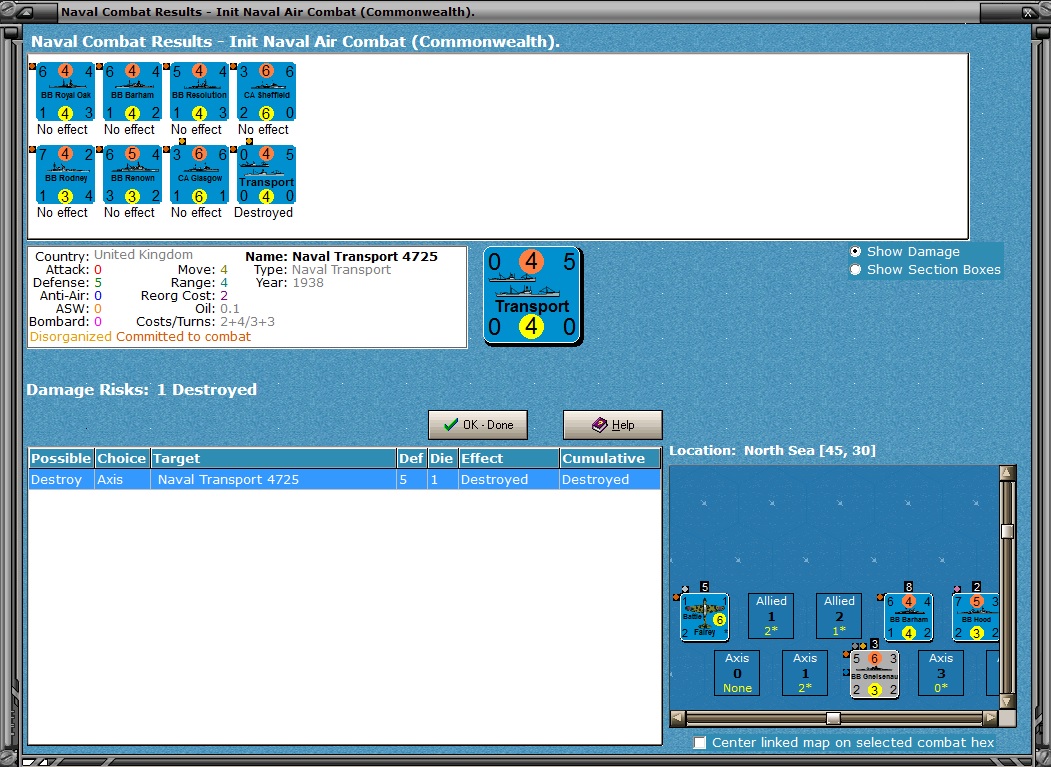
Task: Open the Help button
Action: pyautogui.click(x=613, y=425)
